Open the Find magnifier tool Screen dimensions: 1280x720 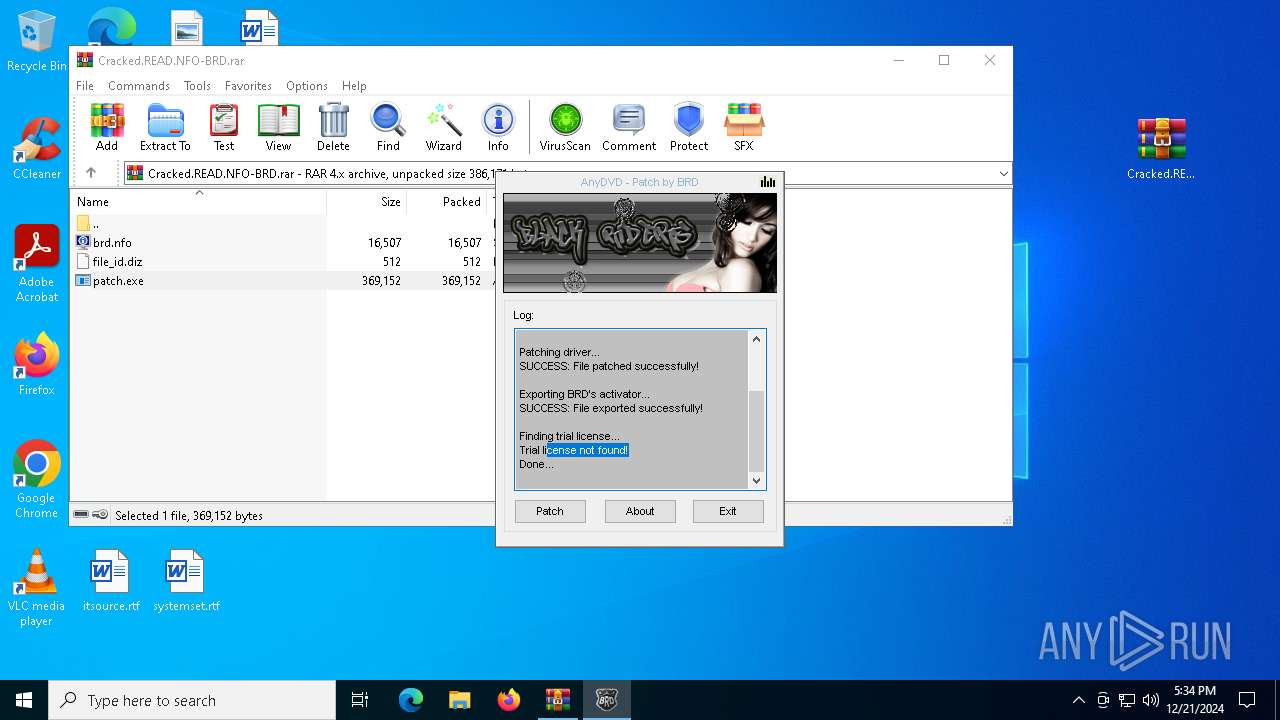point(388,127)
